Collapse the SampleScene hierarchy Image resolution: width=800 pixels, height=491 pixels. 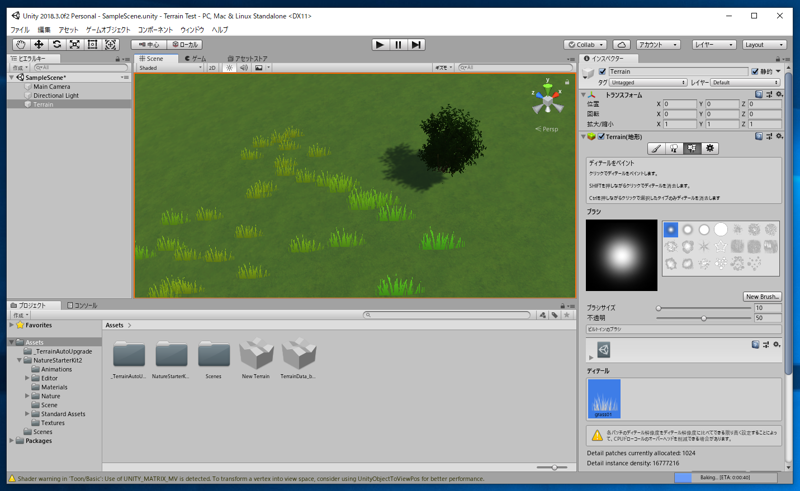12,78
